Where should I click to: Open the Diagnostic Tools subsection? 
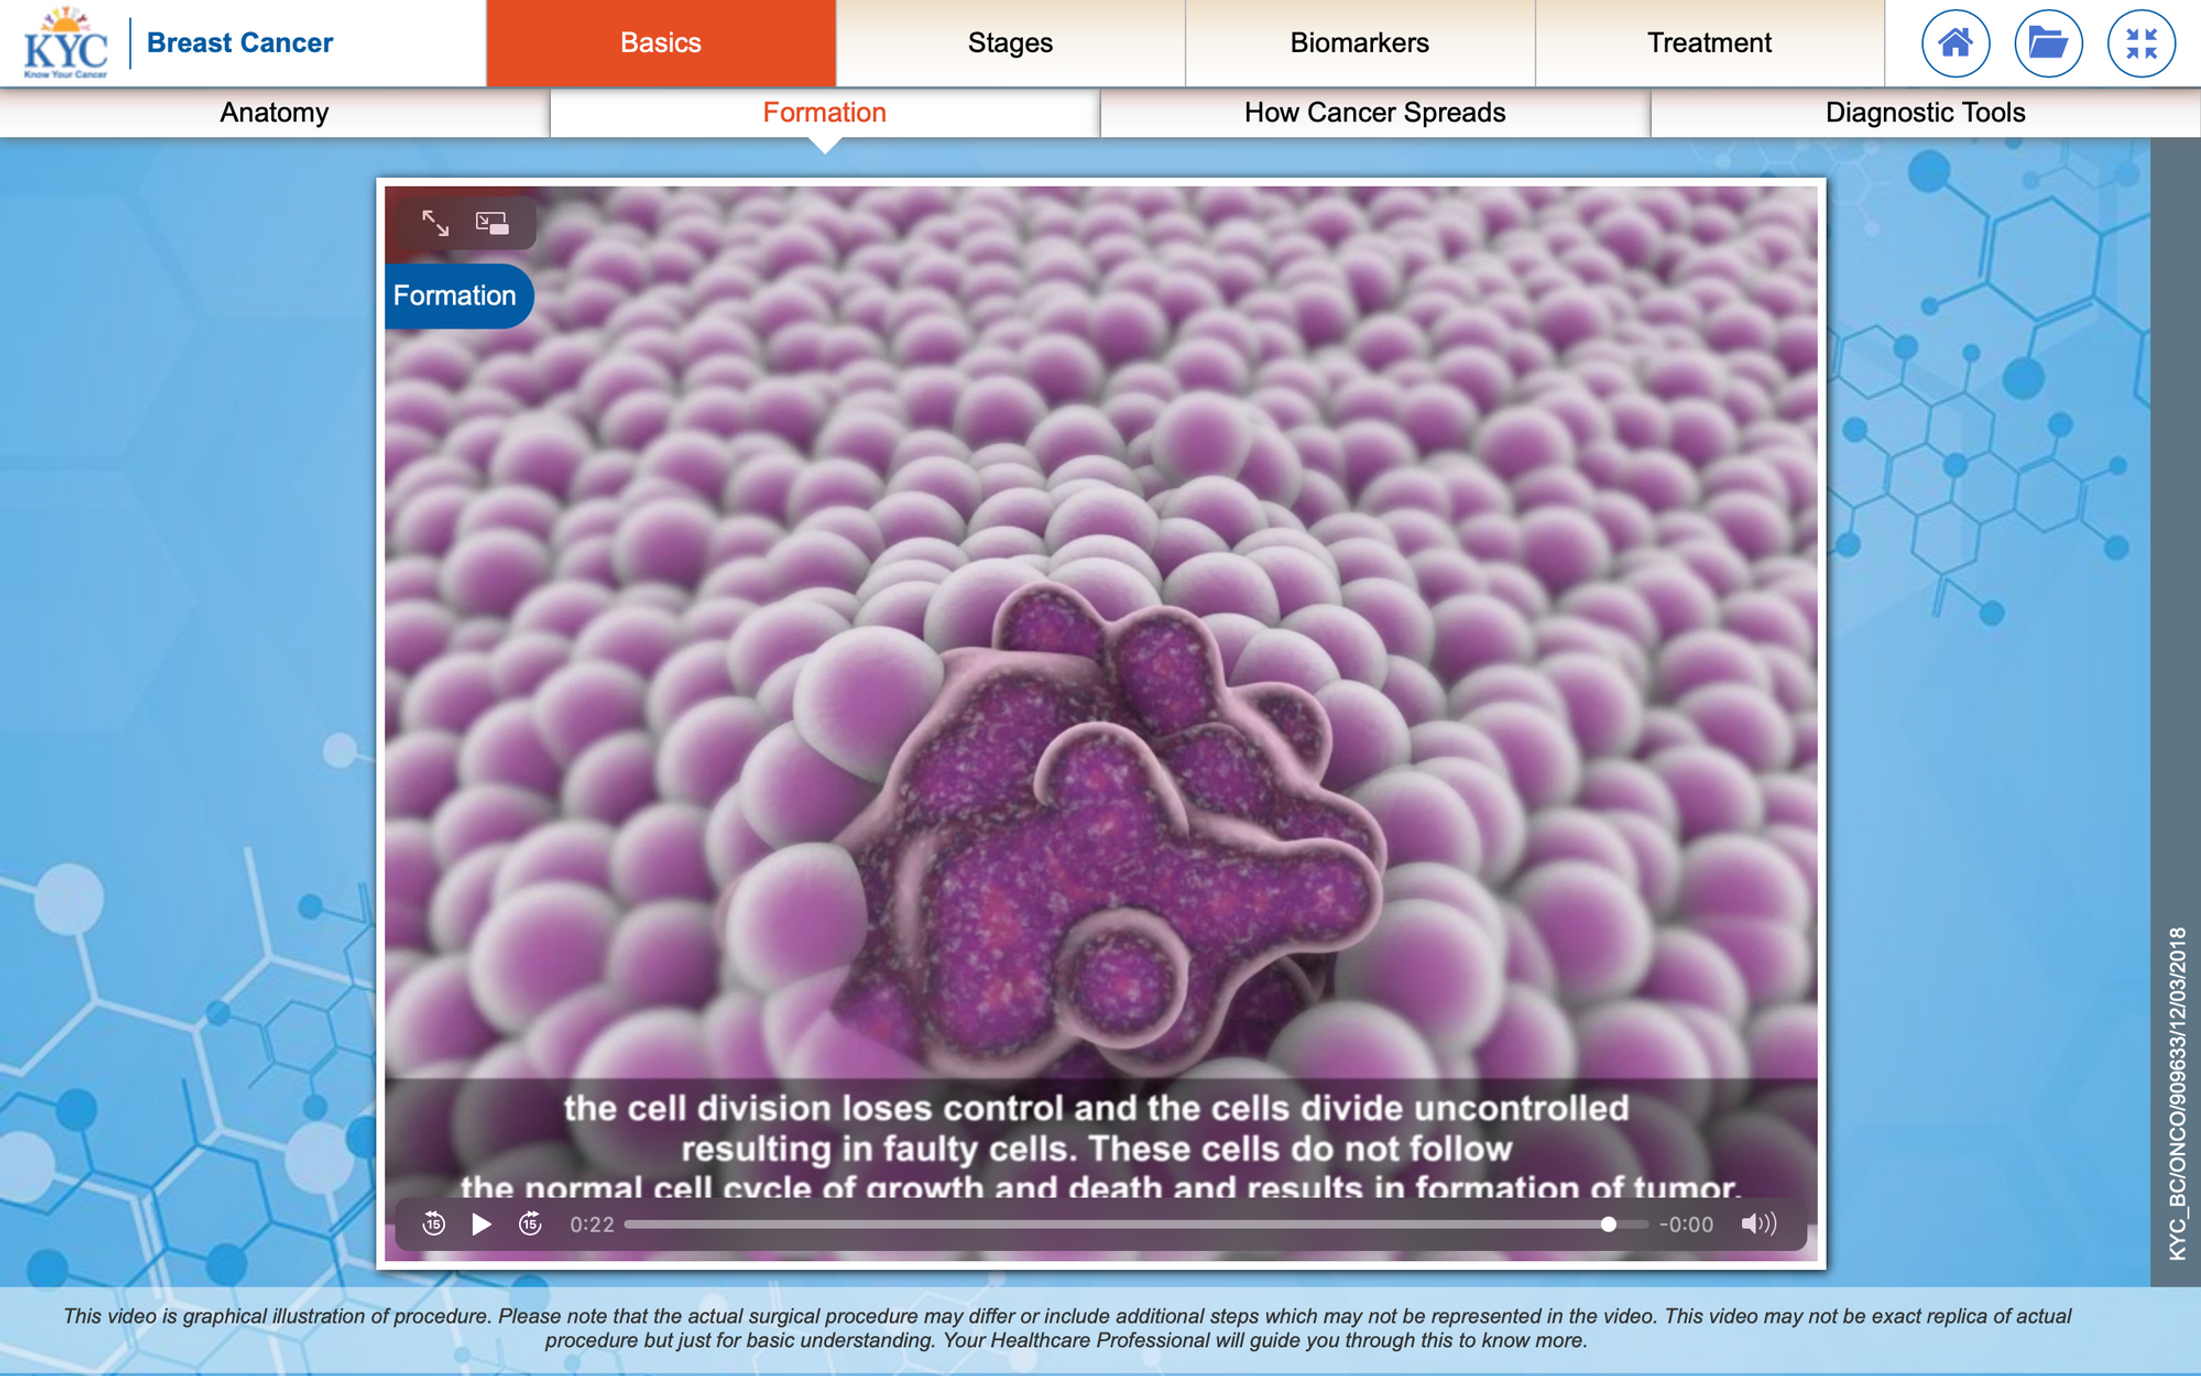[1924, 113]
